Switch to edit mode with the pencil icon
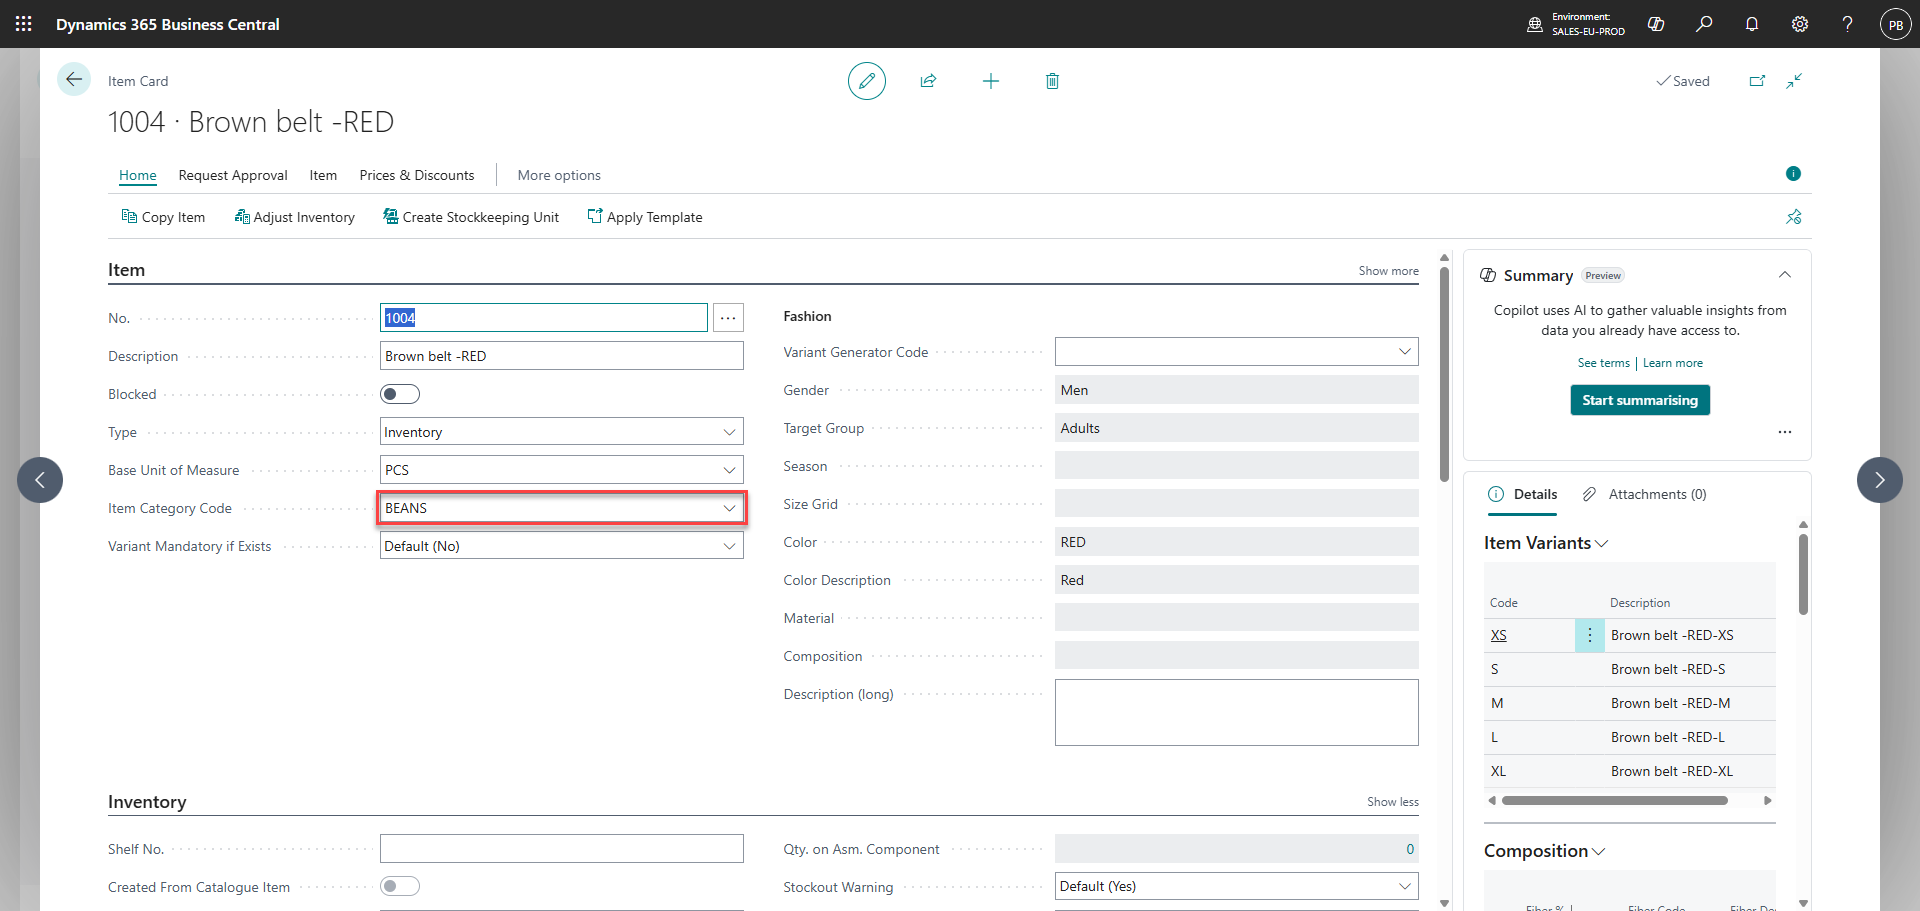The height and width of the screenshot is (911, 1920). pos(867,81)
